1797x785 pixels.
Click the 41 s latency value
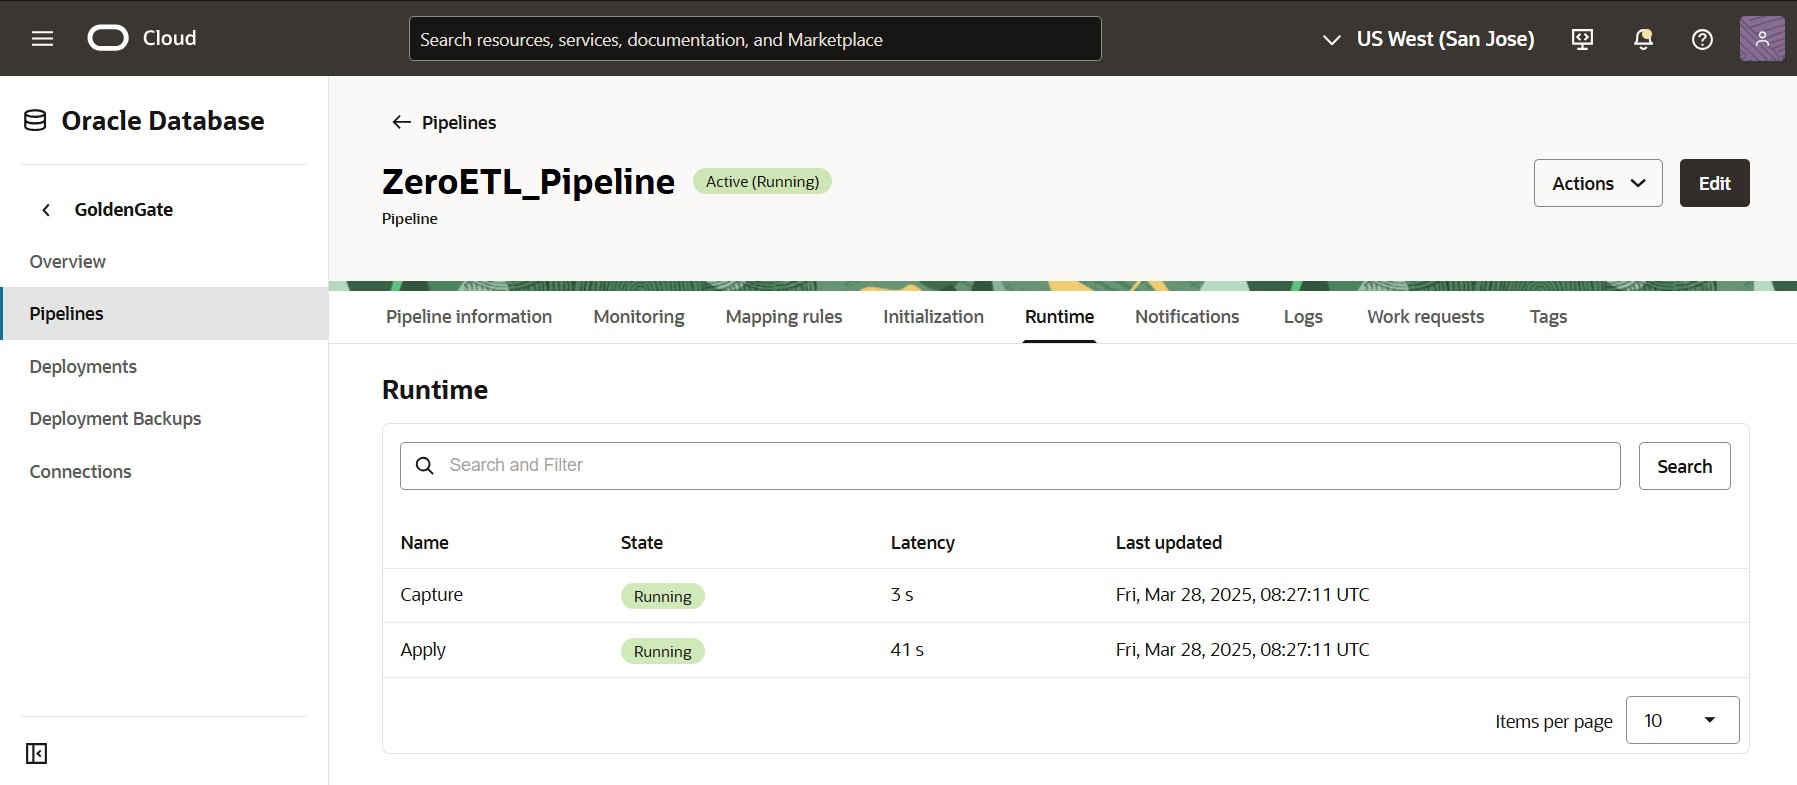(x=907, y=650)
